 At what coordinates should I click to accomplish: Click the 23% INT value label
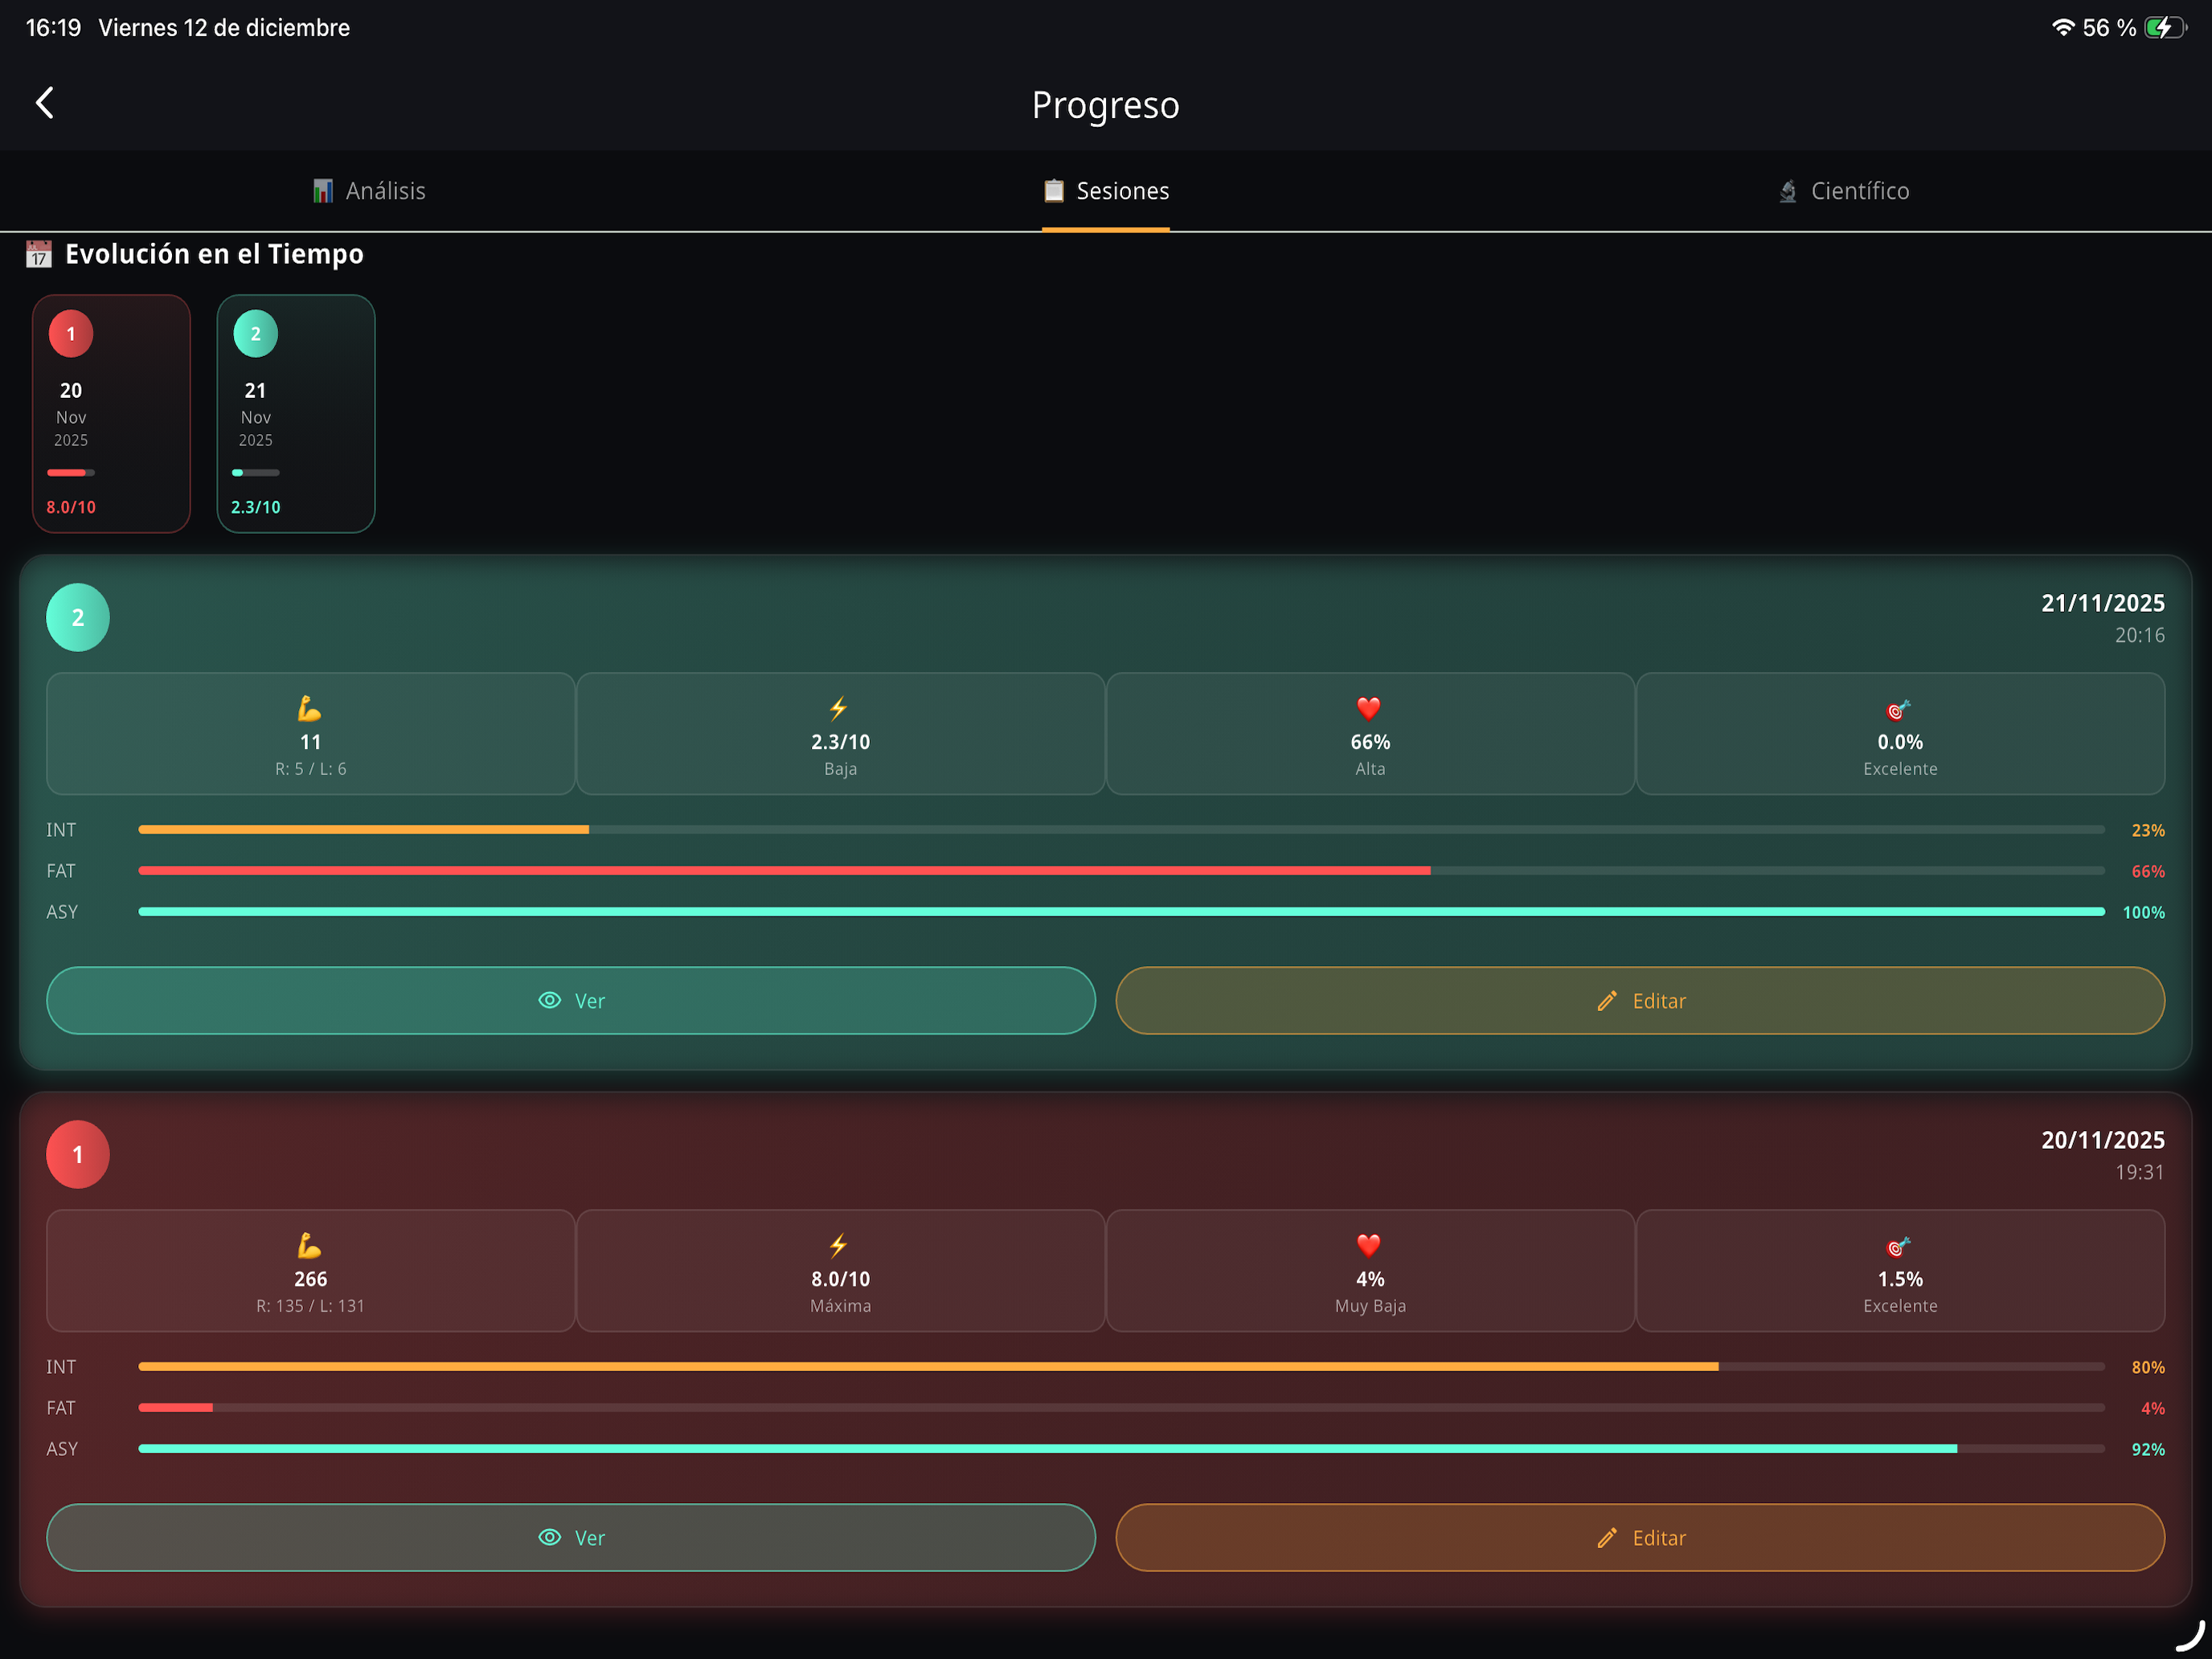2148,831
